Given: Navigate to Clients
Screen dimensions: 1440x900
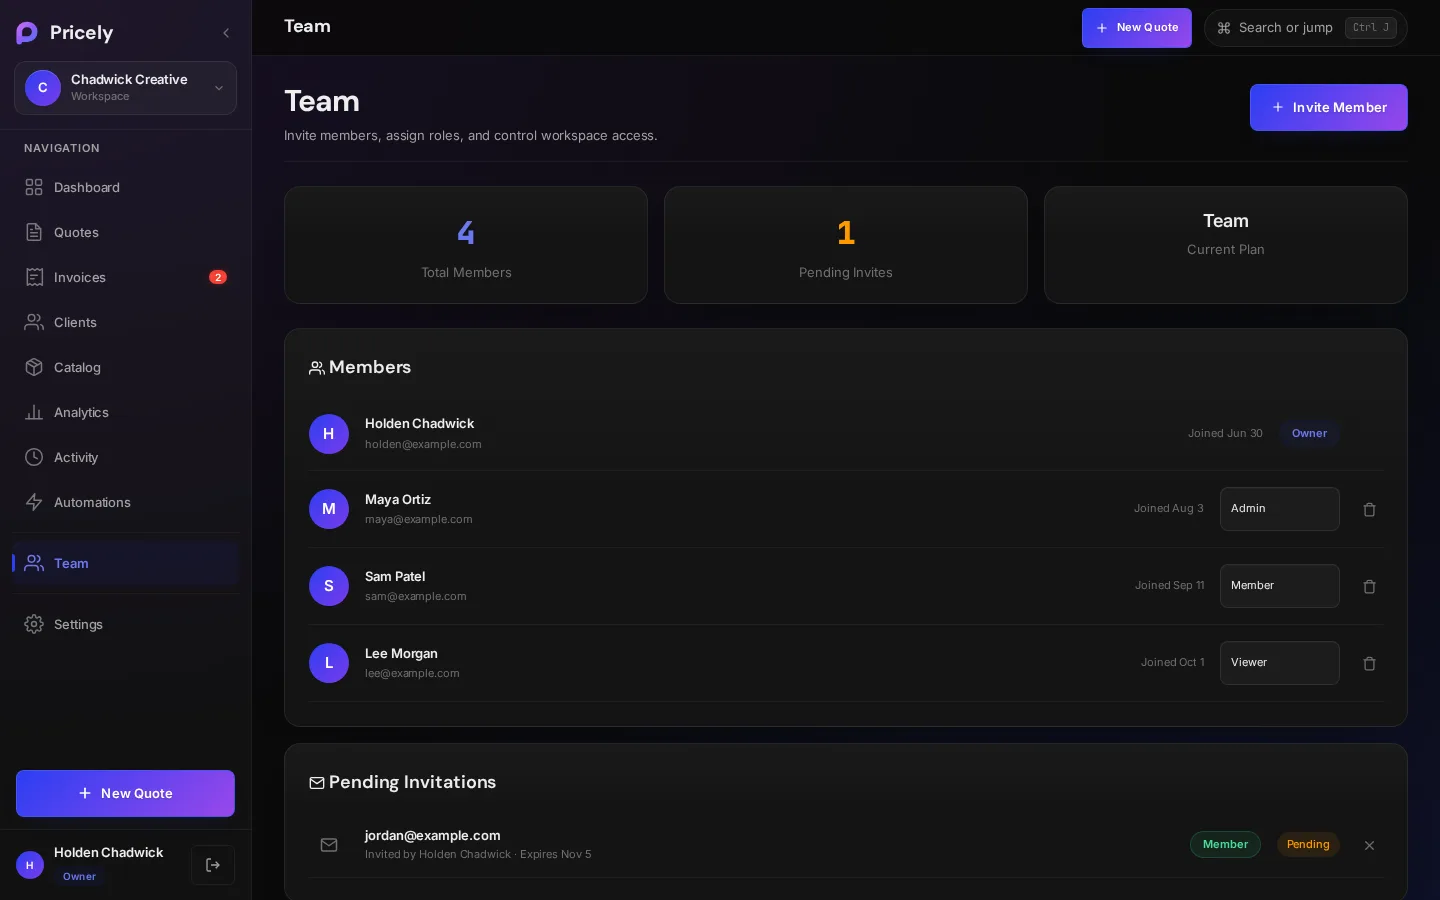Looking at the screenshot, I should coord(125,322).
